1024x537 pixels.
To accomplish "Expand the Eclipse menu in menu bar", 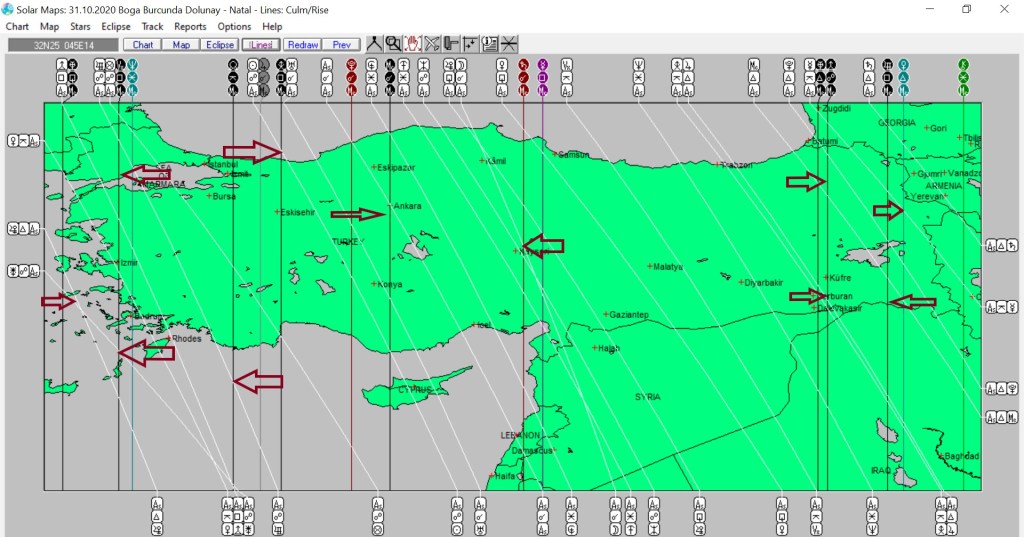I will [116, 26].
